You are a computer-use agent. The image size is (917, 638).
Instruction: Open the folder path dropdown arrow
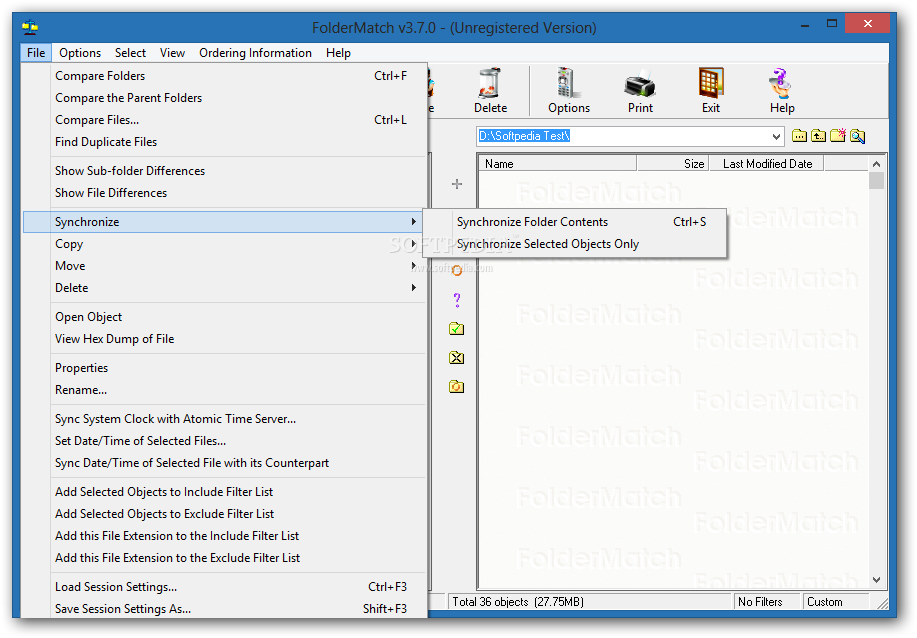(x=776, y=137)
